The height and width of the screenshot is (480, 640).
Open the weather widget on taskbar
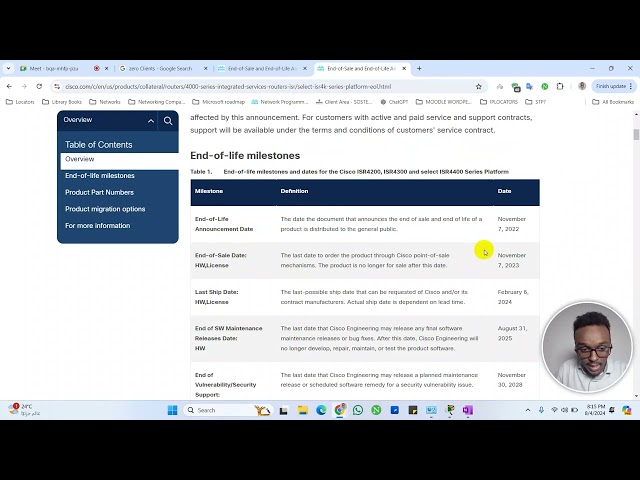coord(24,410)
